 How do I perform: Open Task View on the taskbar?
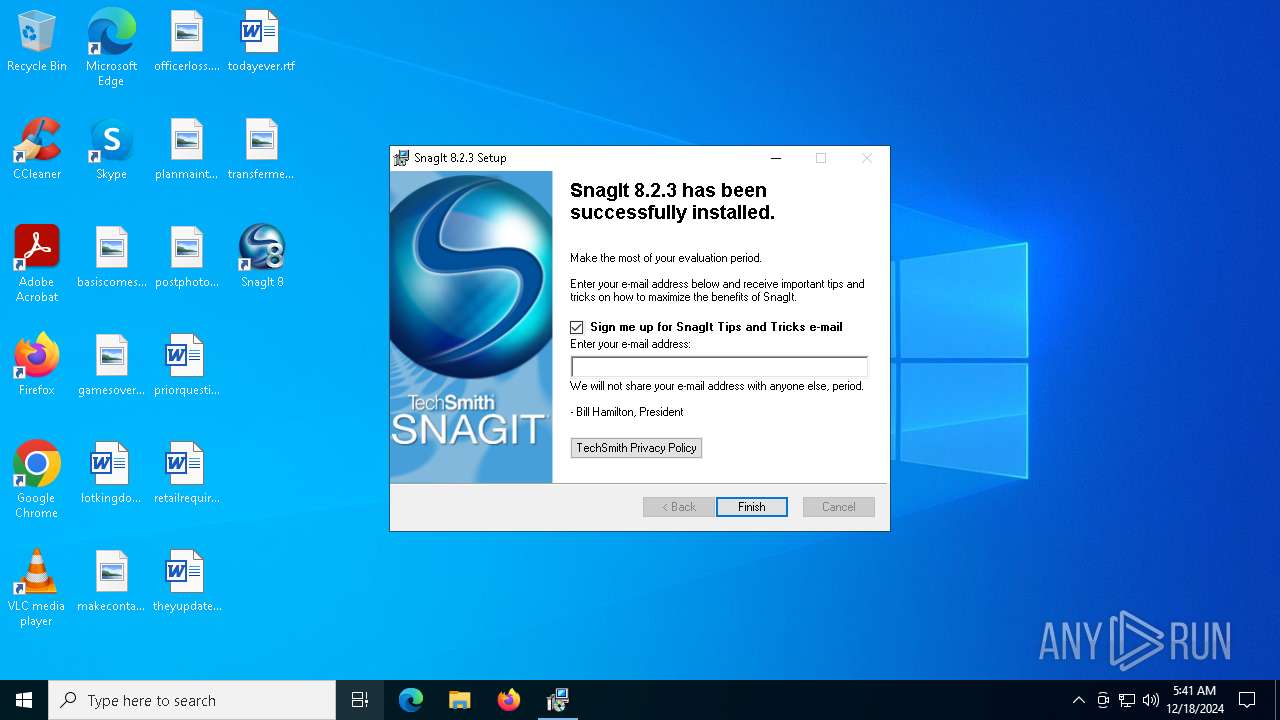point(360,700)
